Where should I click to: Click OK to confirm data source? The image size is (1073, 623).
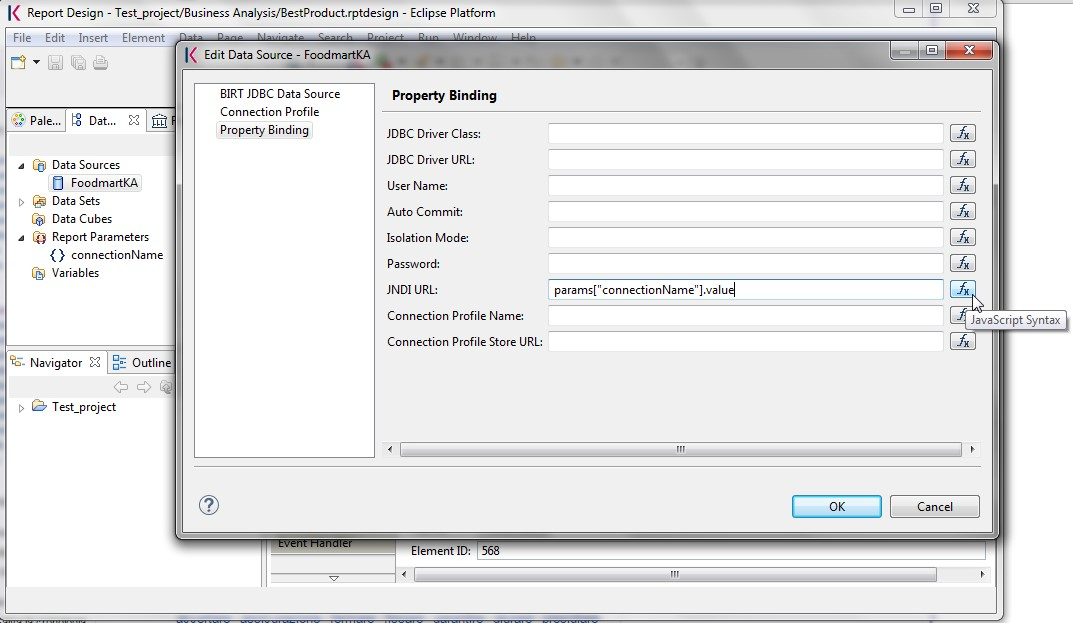[836, 507]
